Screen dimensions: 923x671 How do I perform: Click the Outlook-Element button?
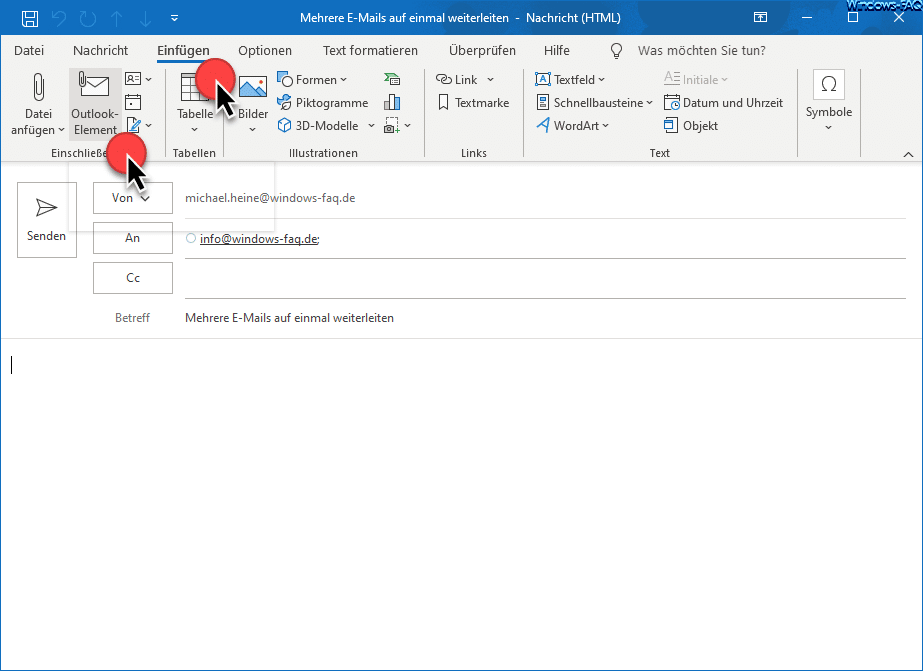pos(95,104)
